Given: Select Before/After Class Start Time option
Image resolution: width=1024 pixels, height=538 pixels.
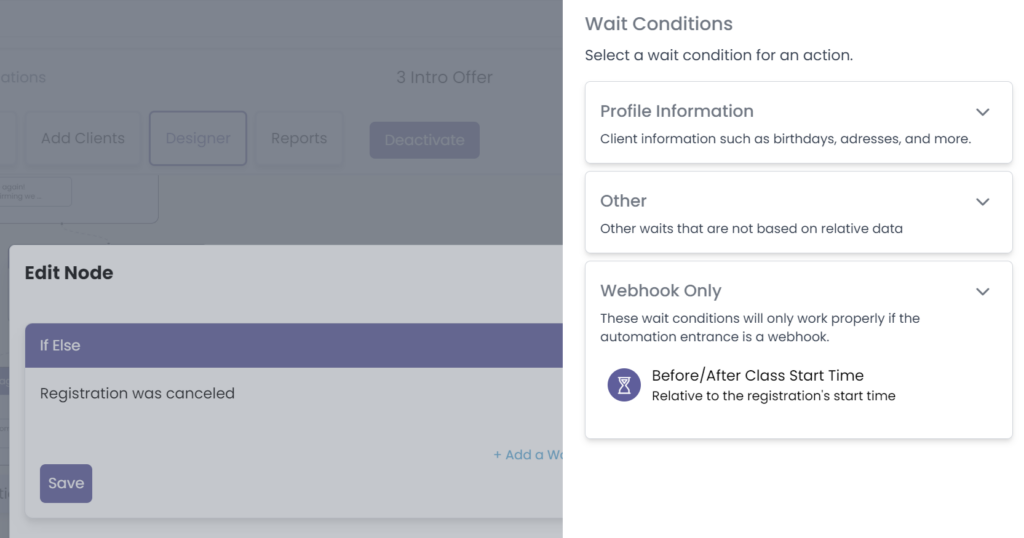Looking at the screenshot, I should (757, 376).
